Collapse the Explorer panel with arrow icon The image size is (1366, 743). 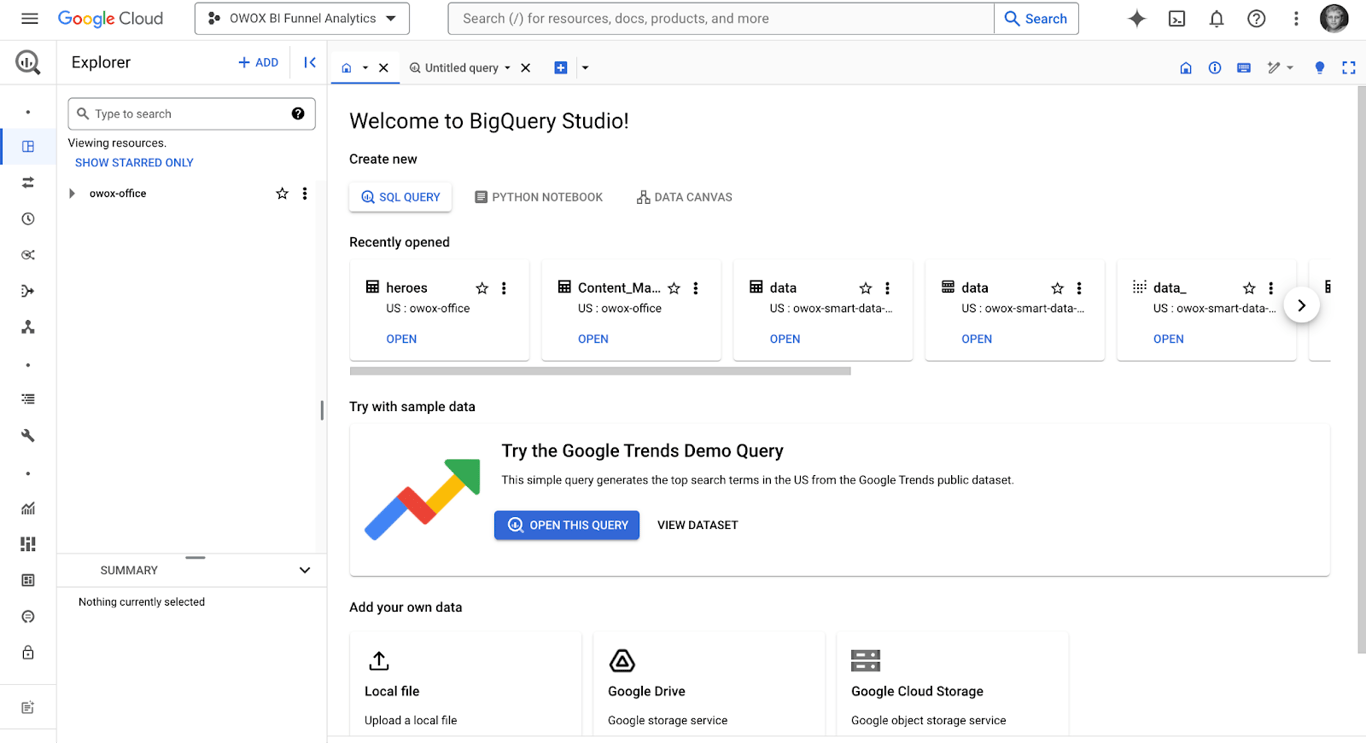point(310,62)
